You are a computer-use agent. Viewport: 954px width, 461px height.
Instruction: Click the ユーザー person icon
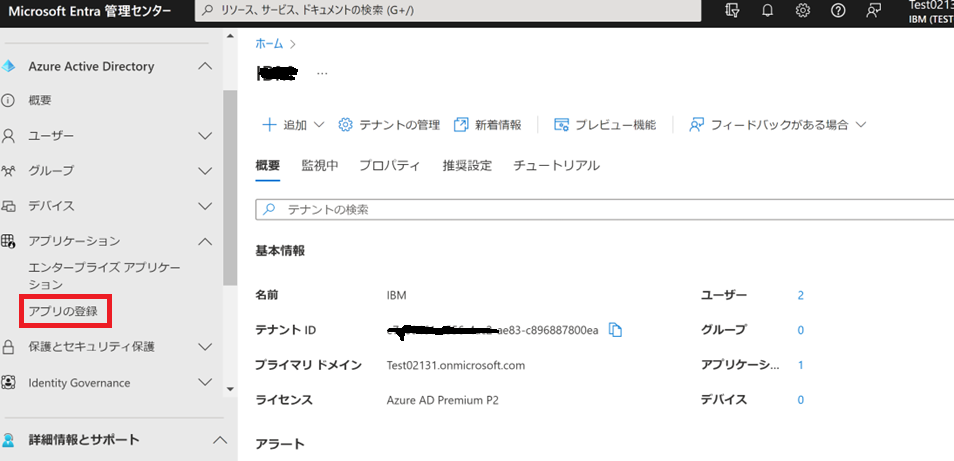[x=8, y=136]
